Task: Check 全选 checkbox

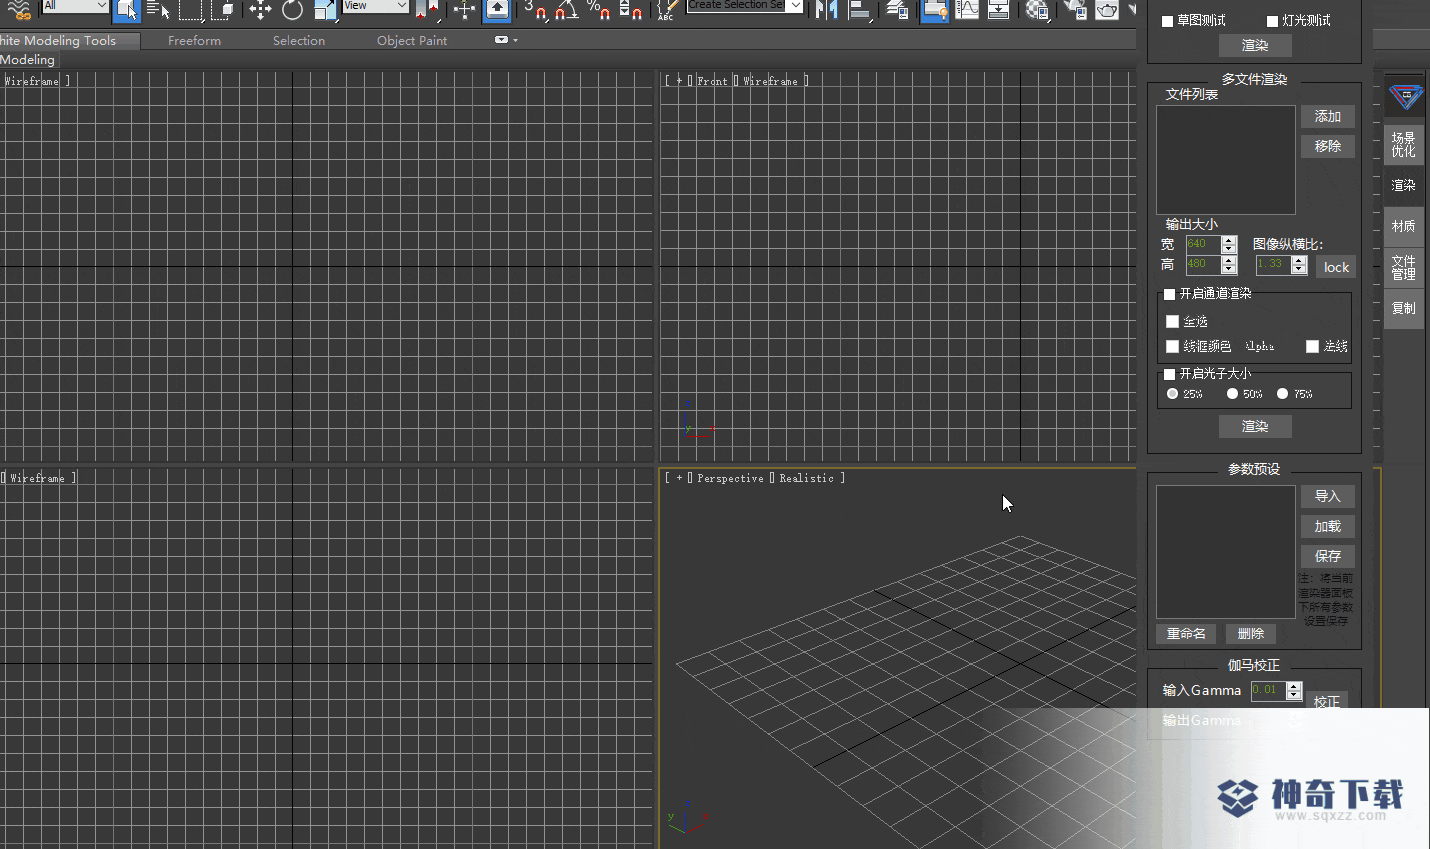Action: (x=1172, y=321)
